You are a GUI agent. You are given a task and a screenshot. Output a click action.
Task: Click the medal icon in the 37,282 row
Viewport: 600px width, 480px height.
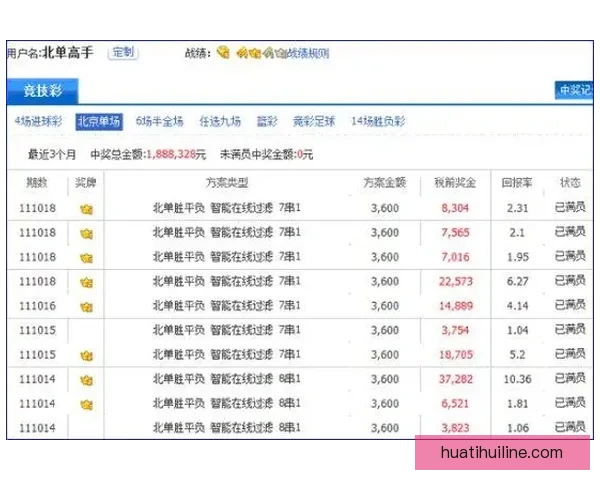[x=86, y=380]
